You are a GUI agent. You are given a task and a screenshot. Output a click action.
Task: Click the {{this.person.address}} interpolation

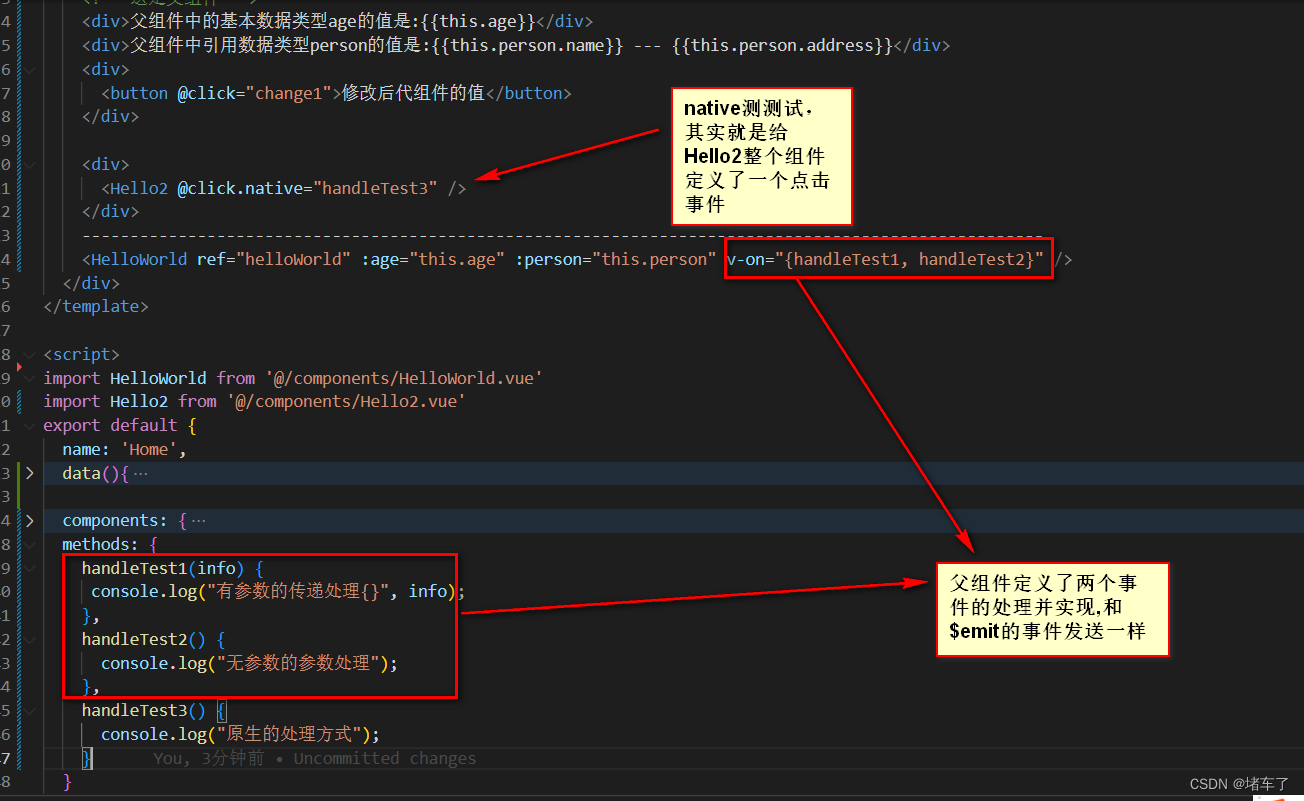coord(782,46)
